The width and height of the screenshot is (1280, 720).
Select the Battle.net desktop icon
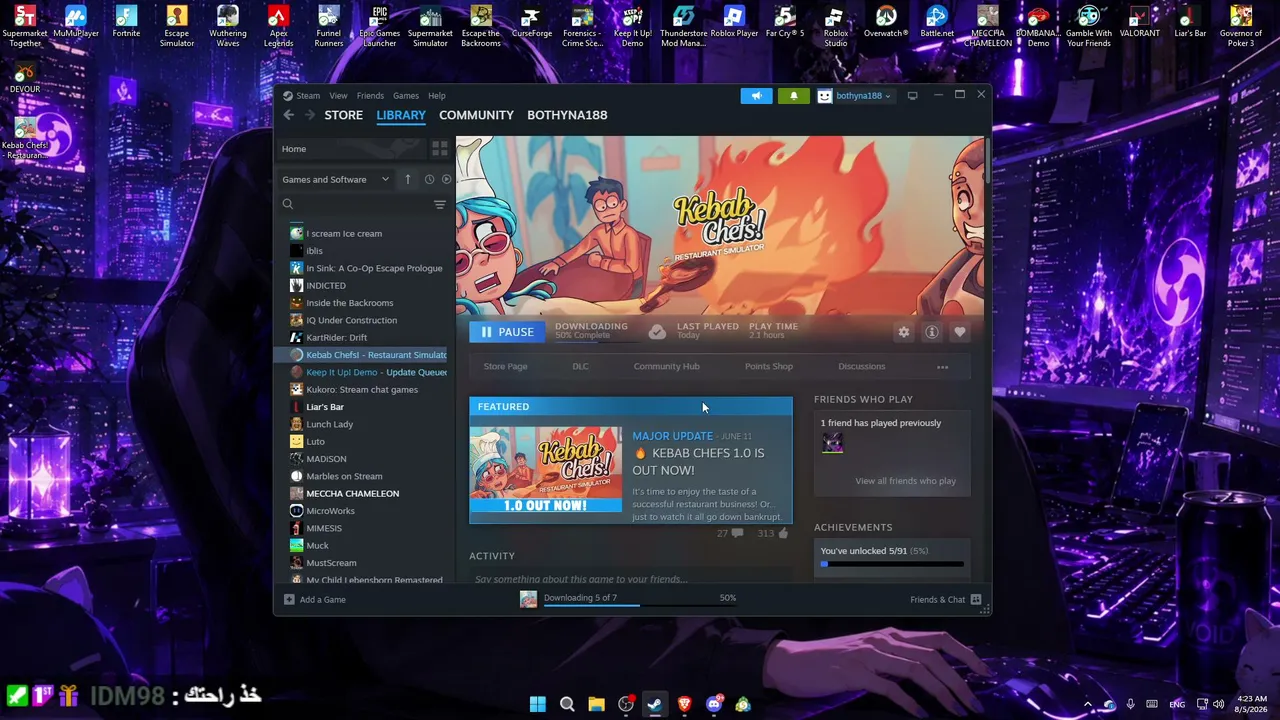(x=937, y=22)
